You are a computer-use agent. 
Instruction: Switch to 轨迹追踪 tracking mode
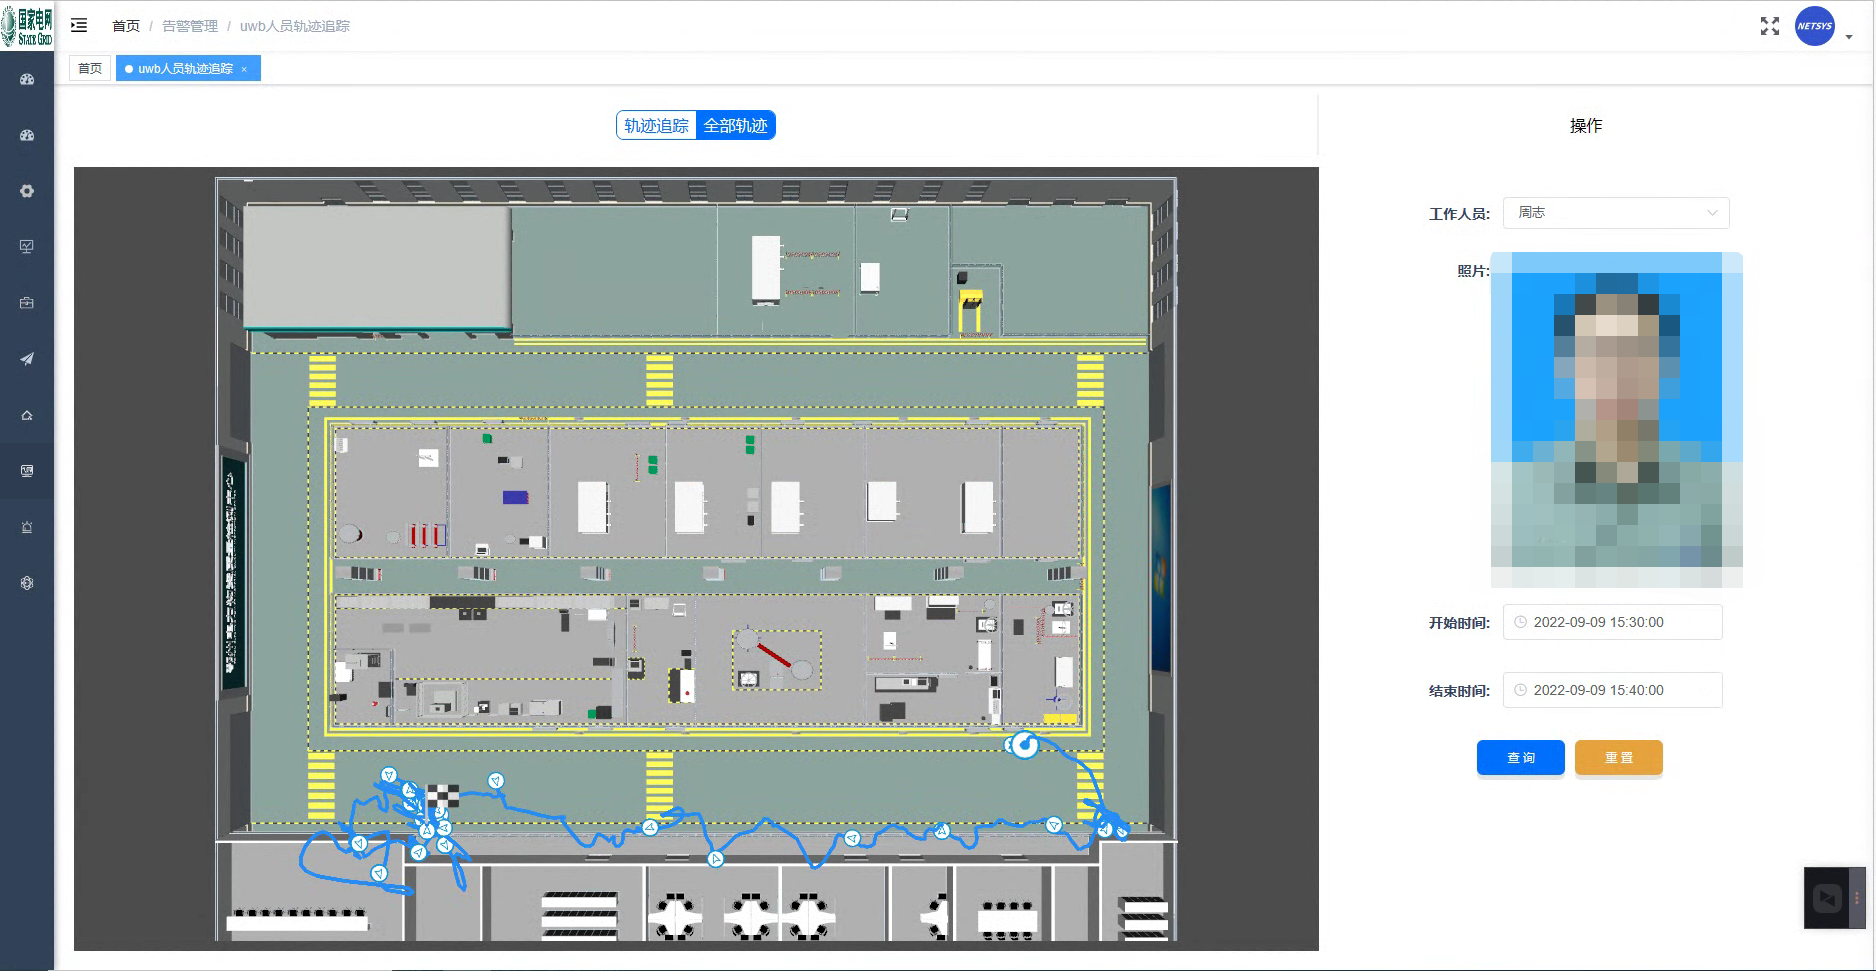tap(656, 125)
